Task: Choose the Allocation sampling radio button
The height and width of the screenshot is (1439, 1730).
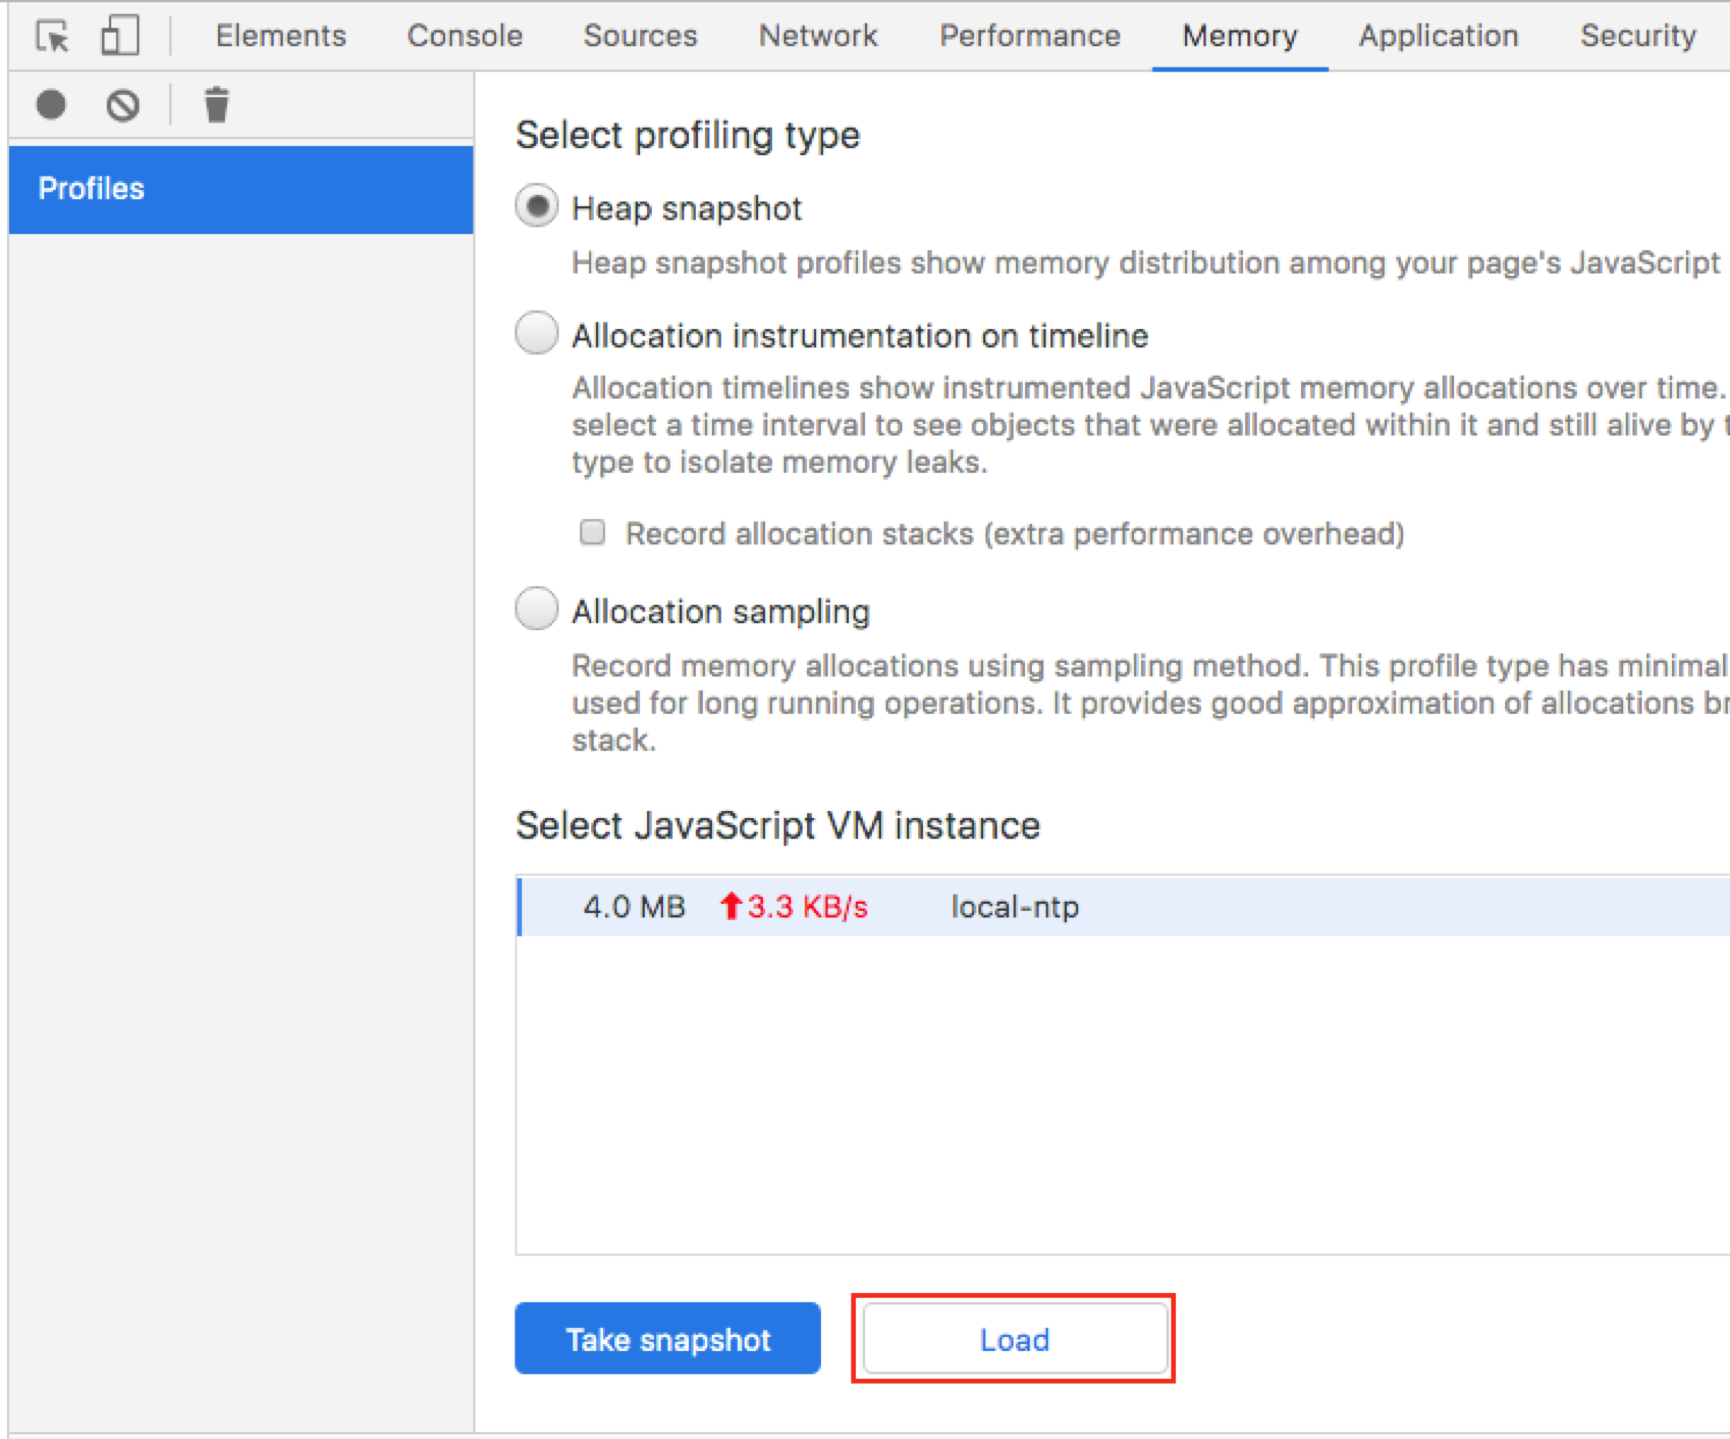Action: [537, 609]
